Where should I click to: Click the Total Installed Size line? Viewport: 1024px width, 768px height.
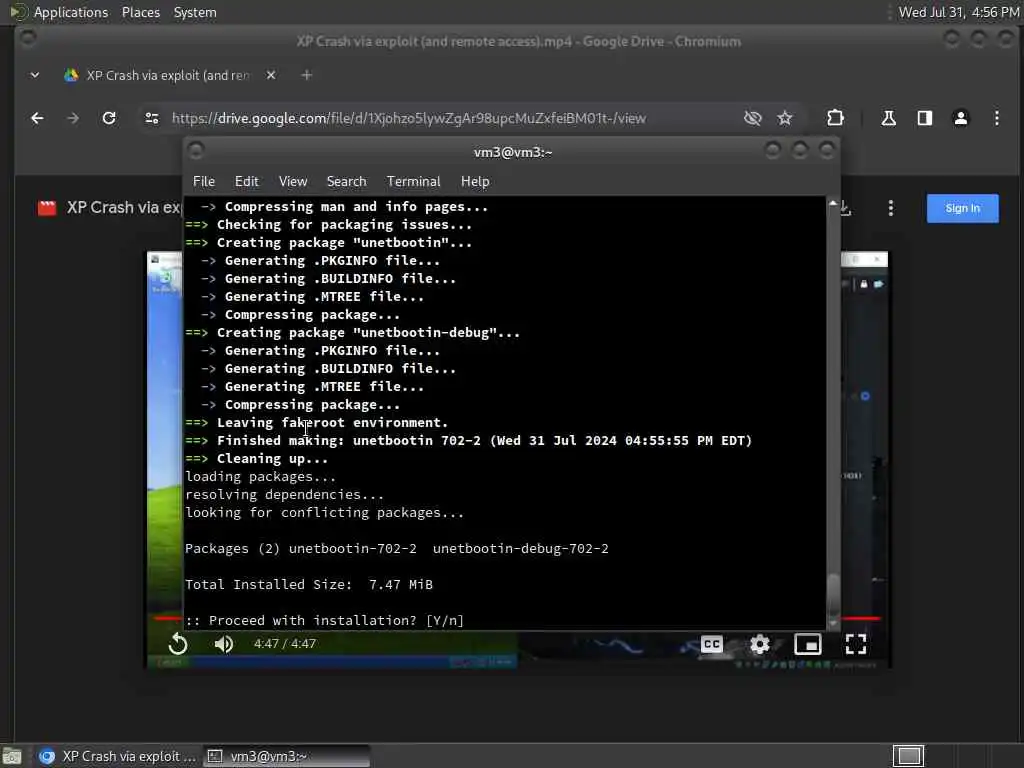[309, 584]
